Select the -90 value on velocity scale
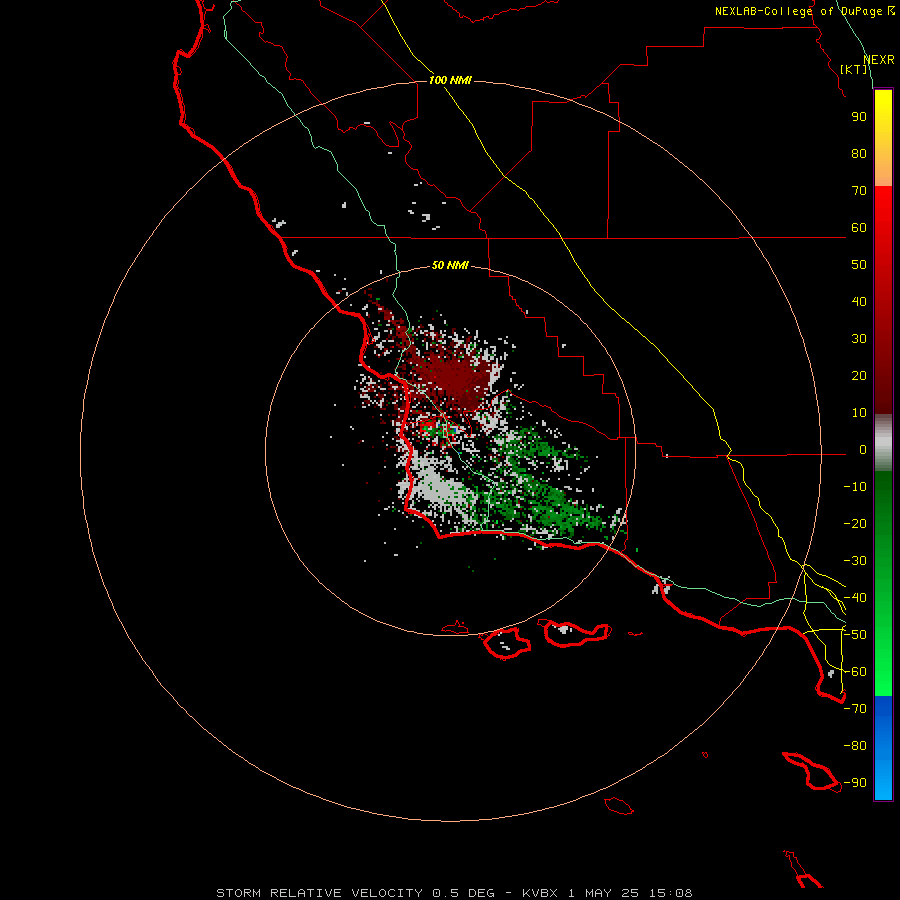This screenshot has width=900, height=900. [855, 783]
